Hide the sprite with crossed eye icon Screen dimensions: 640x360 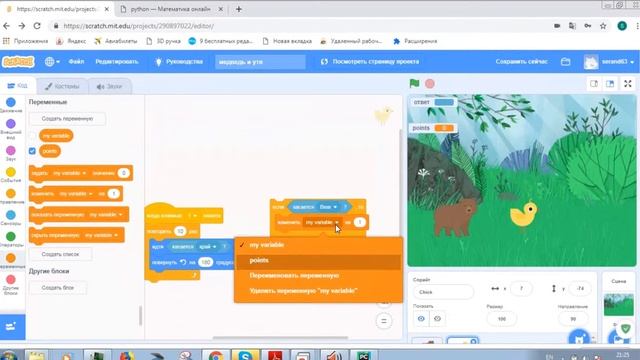pyautogui.click(x=437, y=319)
